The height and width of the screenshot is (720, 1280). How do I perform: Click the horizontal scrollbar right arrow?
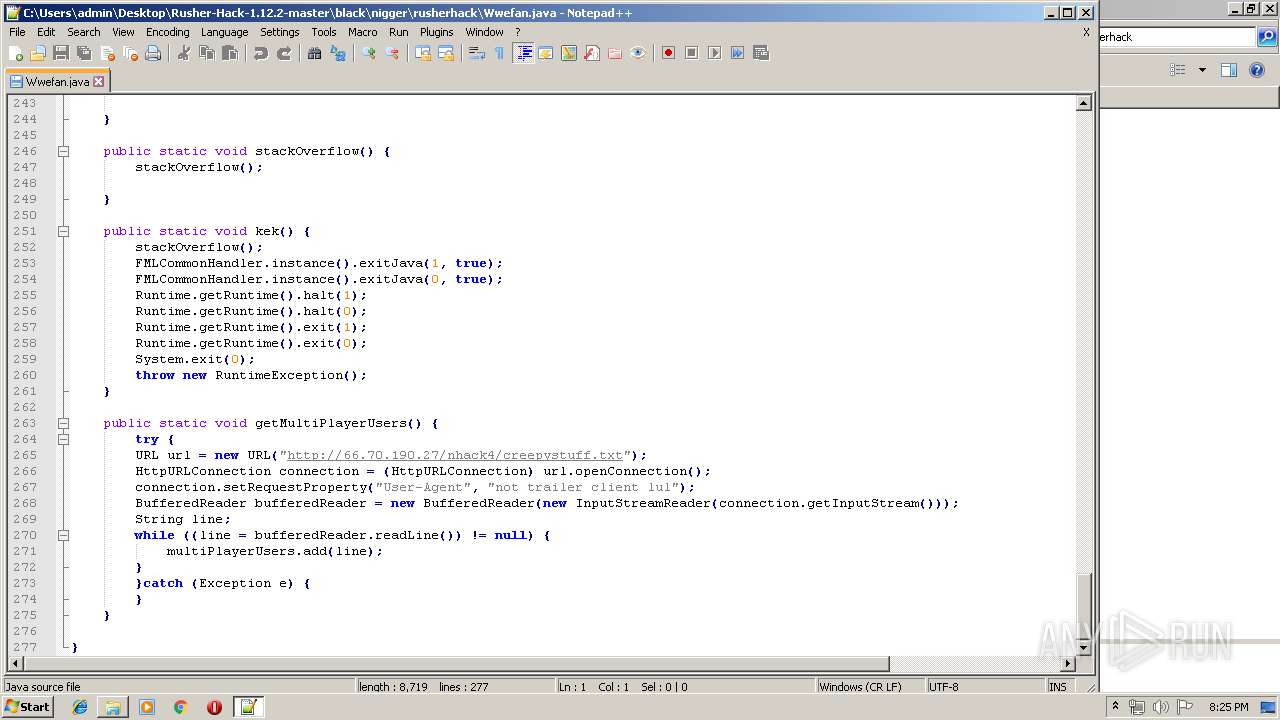click(1068, 664)
